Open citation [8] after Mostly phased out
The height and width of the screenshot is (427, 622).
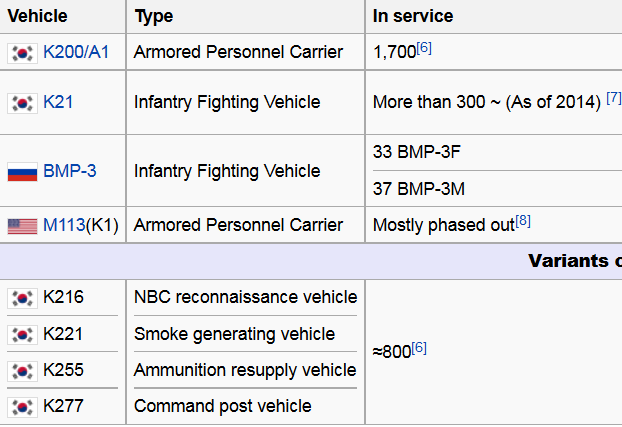[x=523, y=221]
